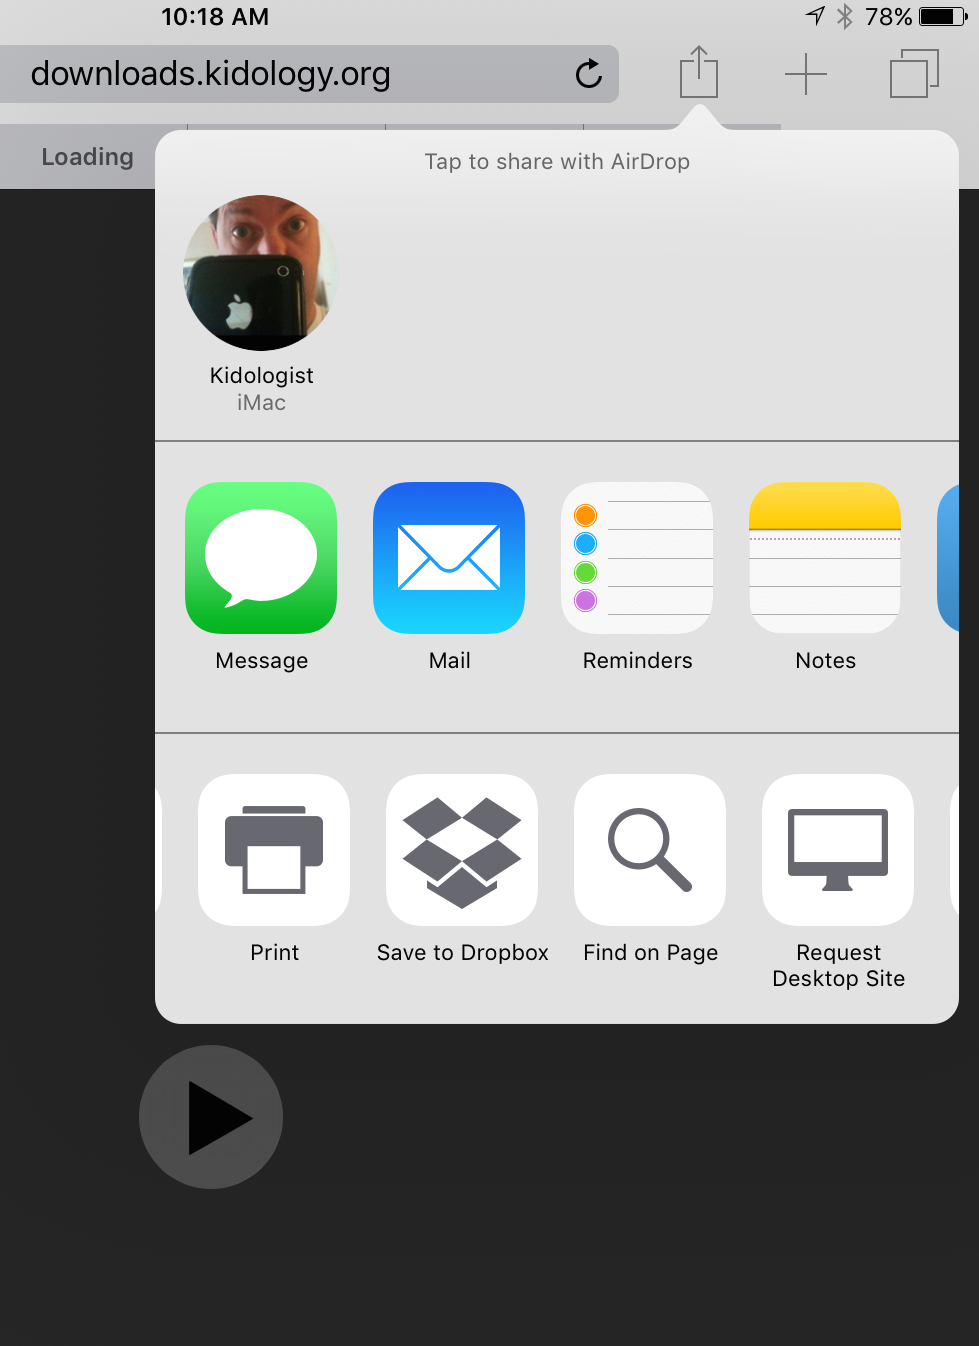Choose Save to Dropbox action
This screenshot has width=979, height=1346.
(462, 850)
